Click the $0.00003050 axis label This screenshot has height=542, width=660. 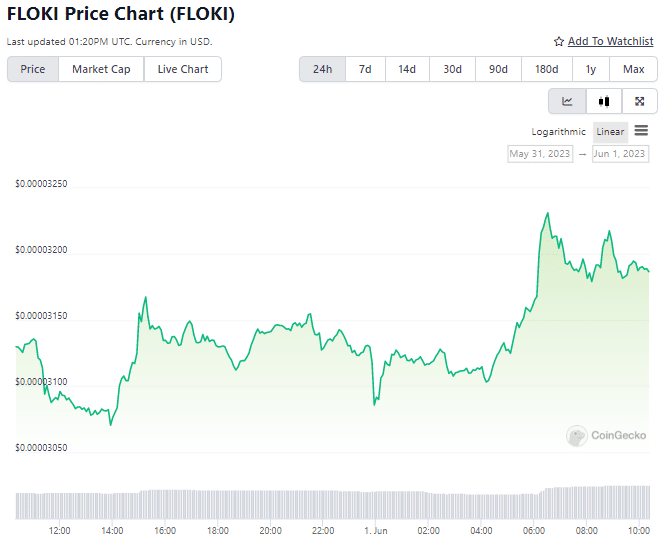click(x=41, y=448)
